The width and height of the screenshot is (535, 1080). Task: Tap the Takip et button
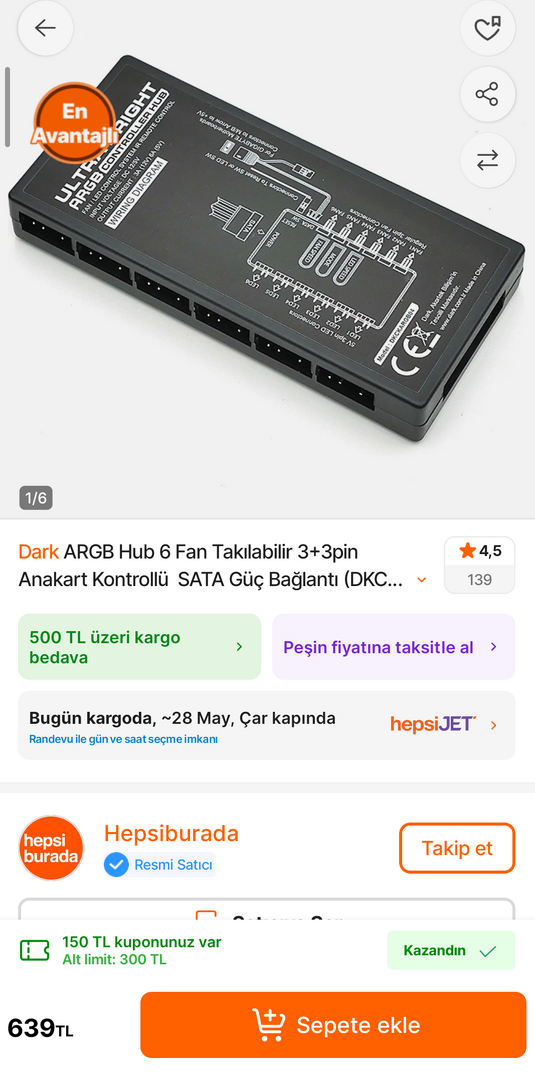(457, 848)
